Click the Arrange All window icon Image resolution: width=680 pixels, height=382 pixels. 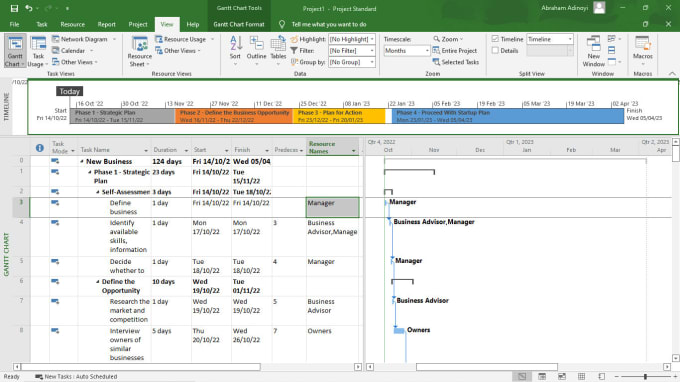[611, 50]
